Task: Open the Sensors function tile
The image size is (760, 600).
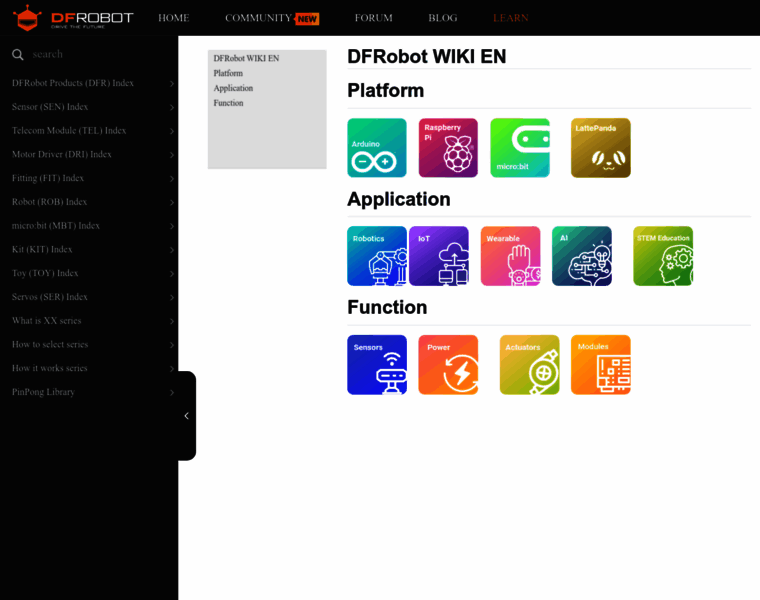Action: pyautogui.click(x=377, y=364)
